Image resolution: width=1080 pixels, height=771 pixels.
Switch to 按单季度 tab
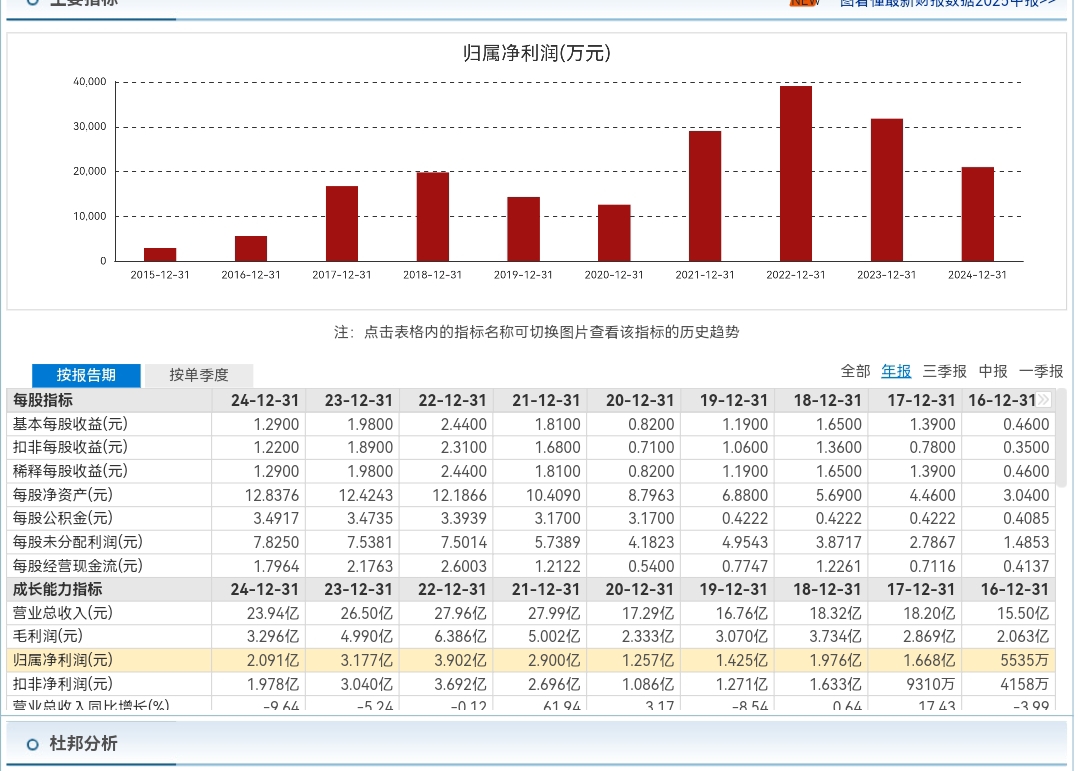198,375
